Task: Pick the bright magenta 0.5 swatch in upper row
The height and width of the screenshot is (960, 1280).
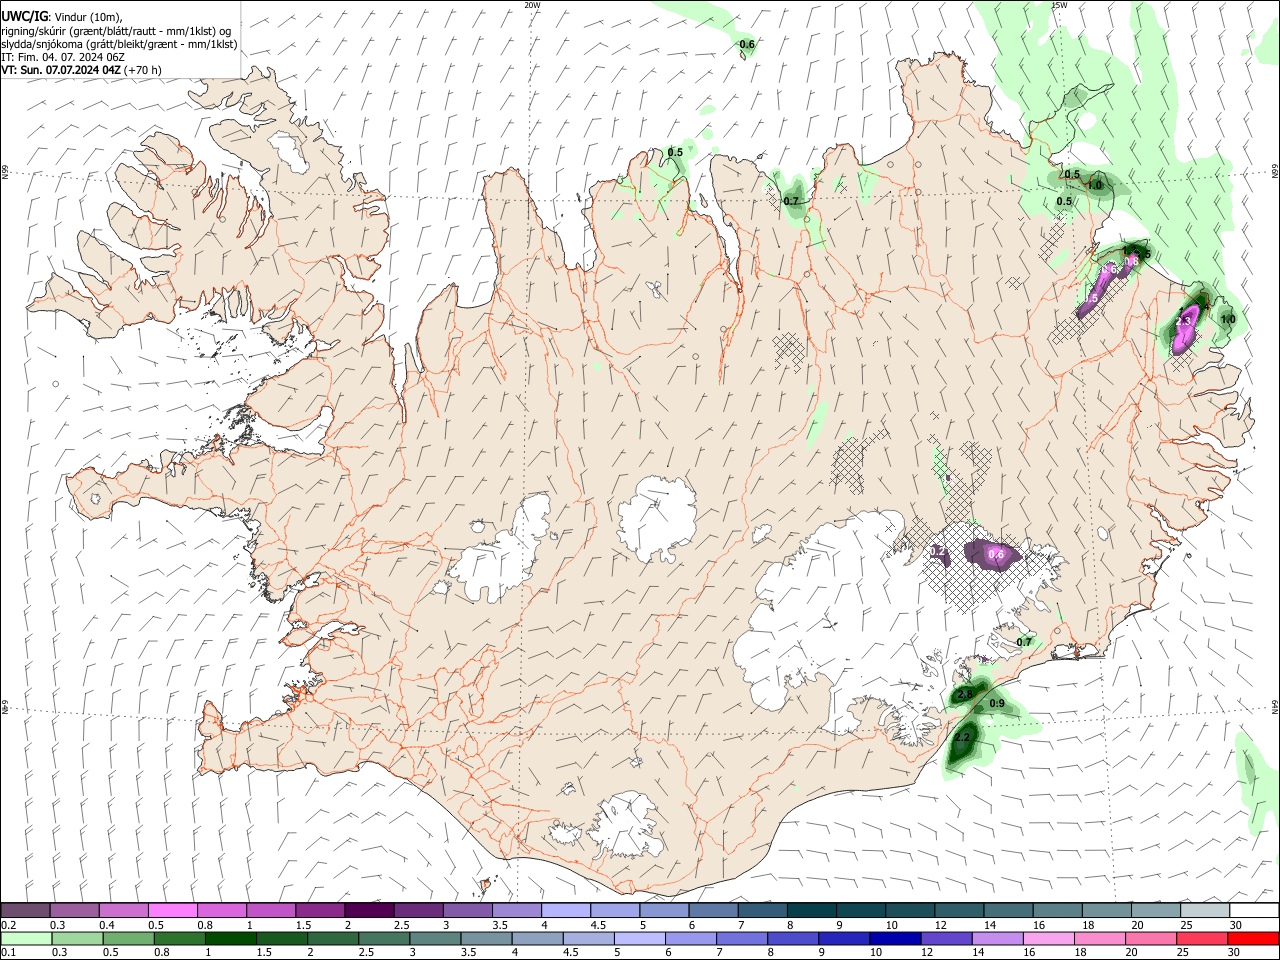Action: point(172,911)
